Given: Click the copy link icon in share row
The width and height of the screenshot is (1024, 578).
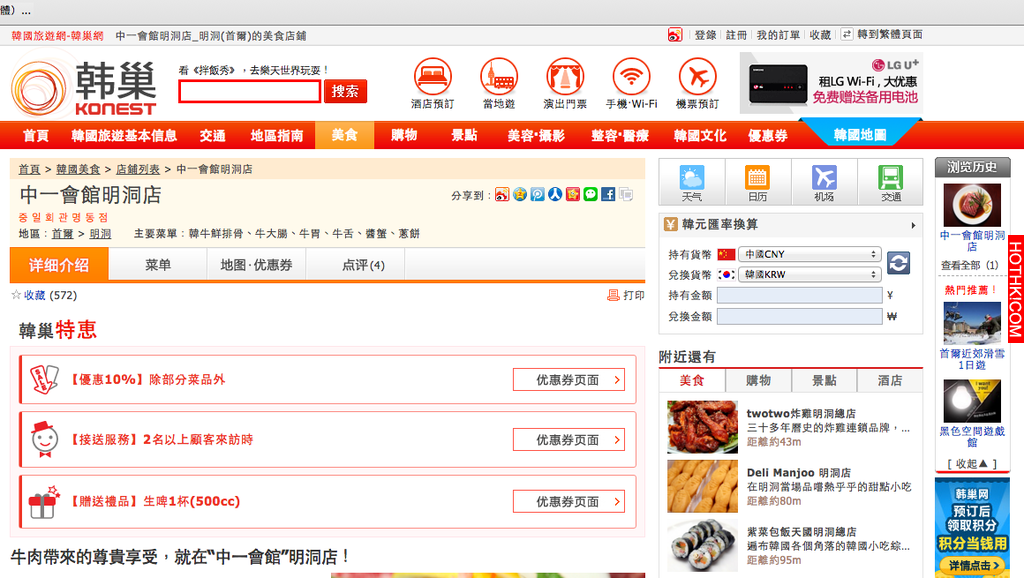Looking at the screenshot, I should point(626,195).
